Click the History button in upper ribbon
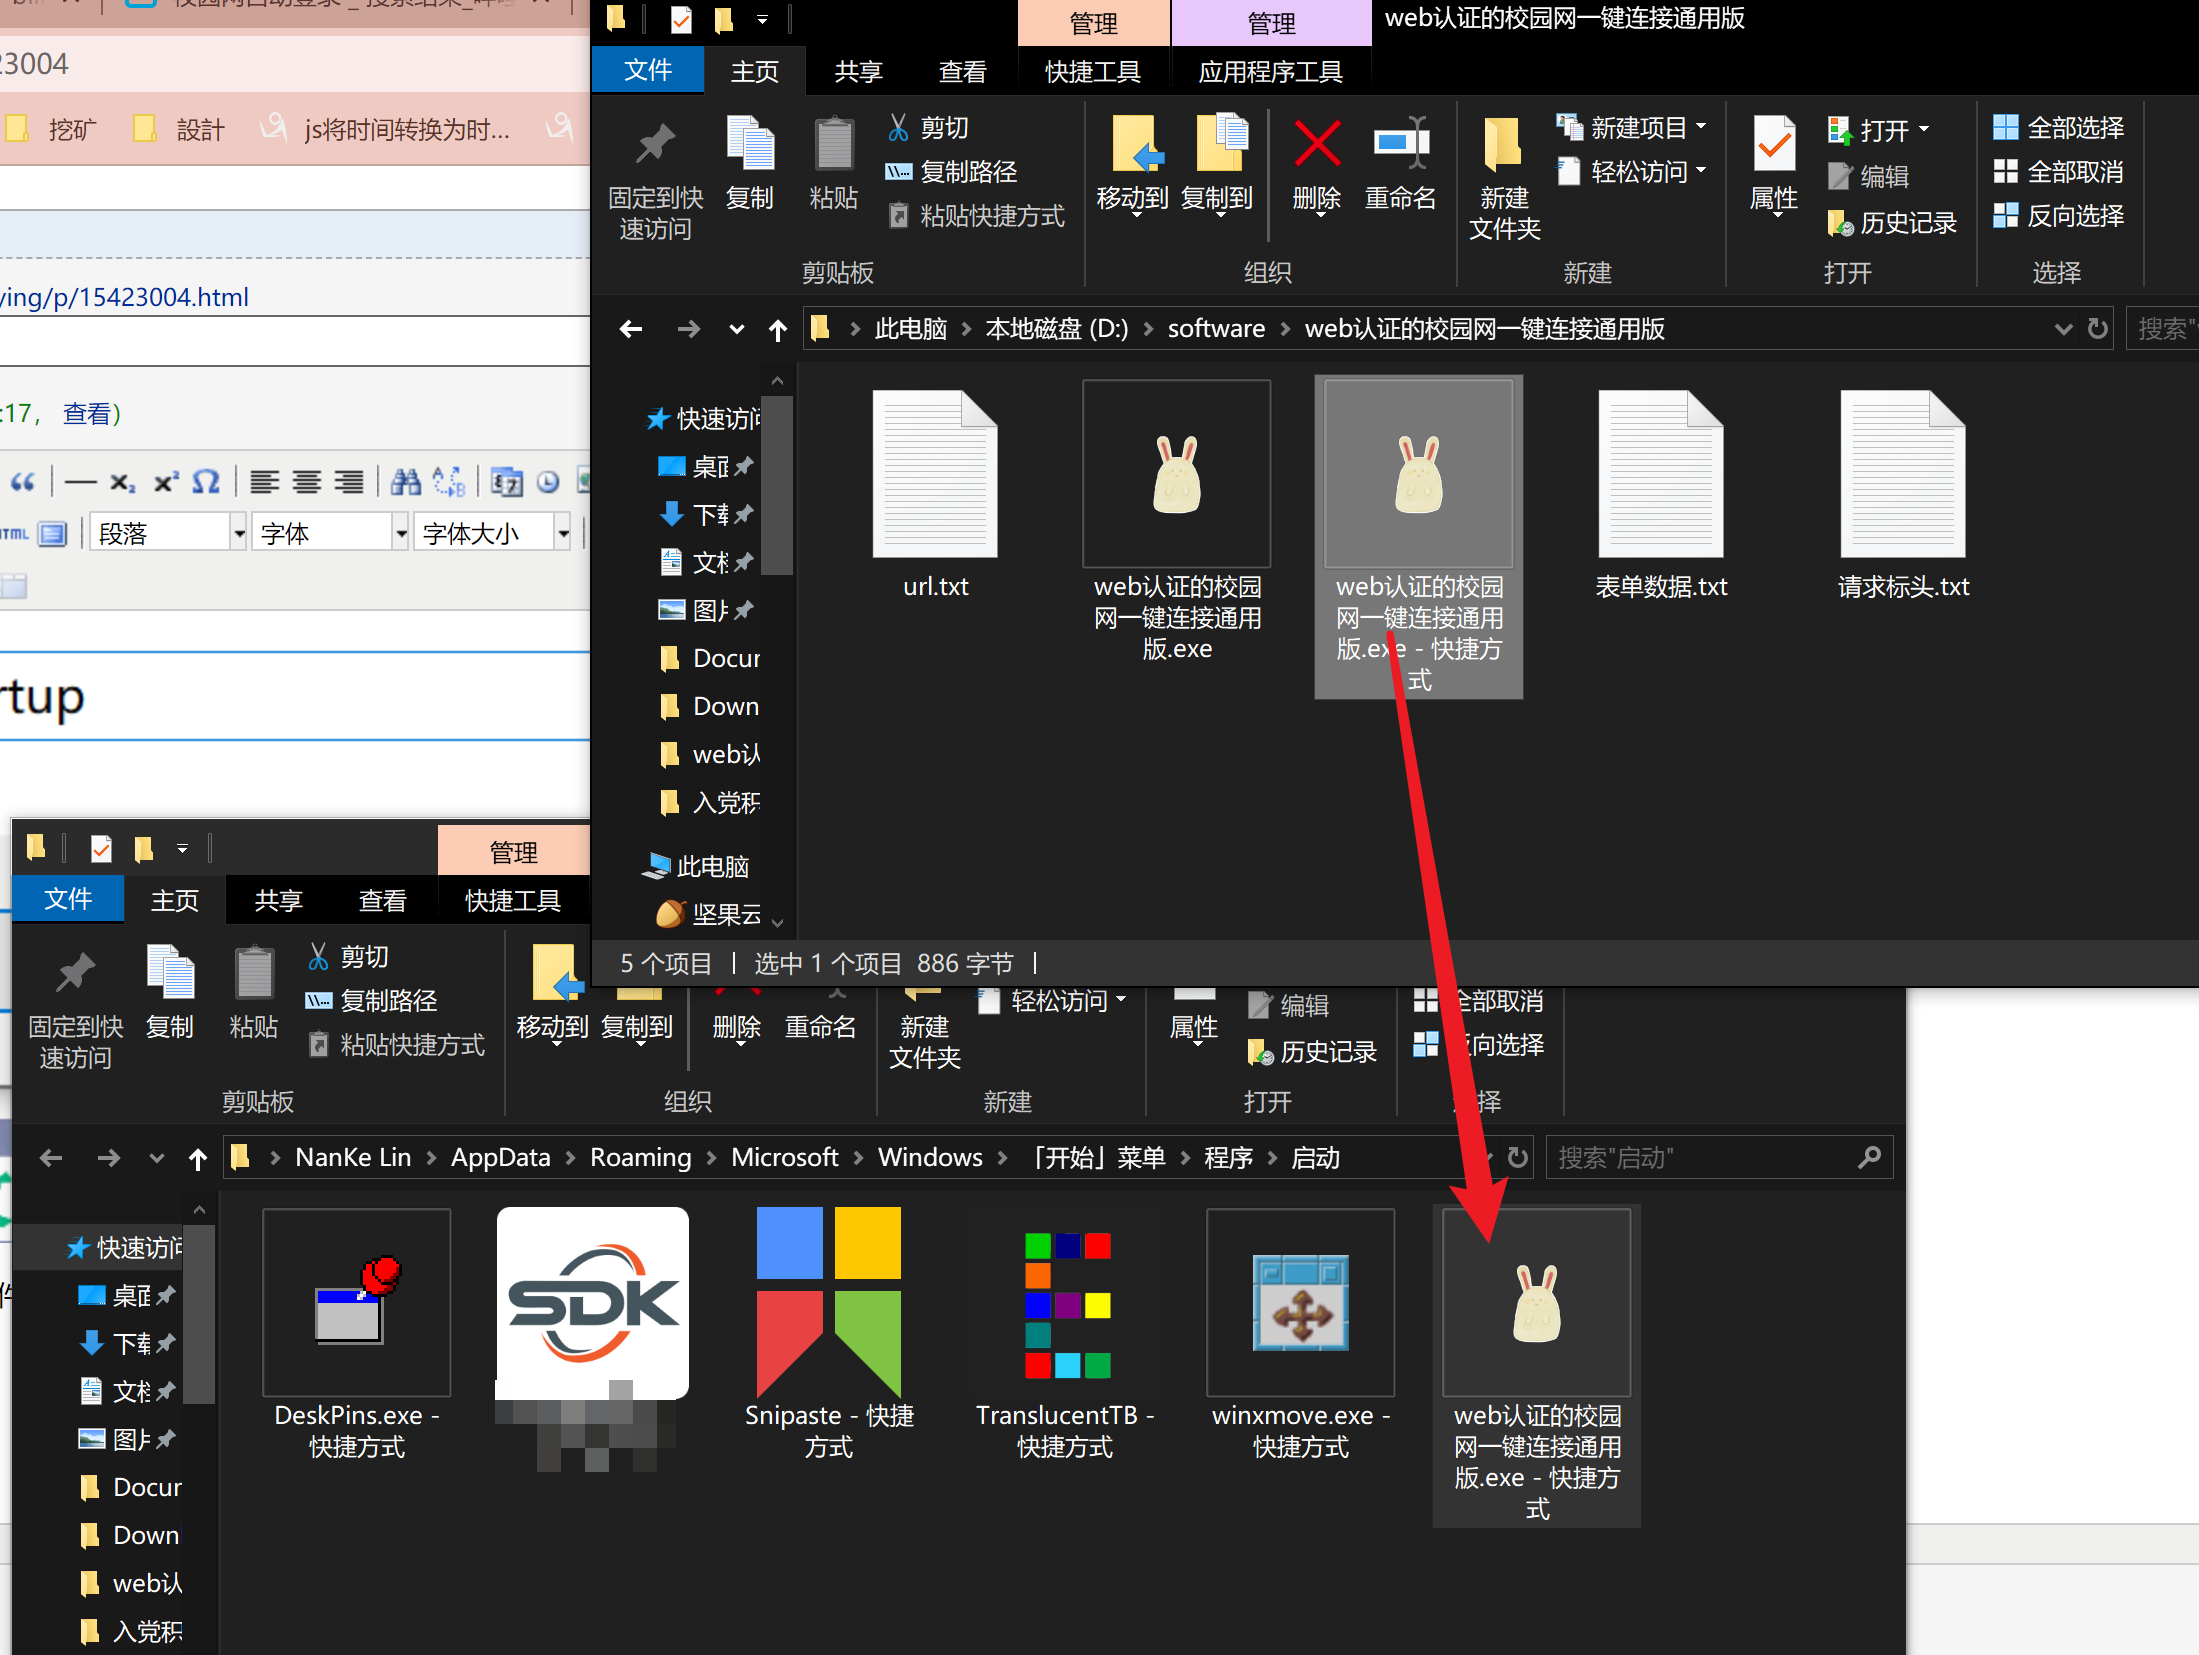This screenshot has height=1655, width=2199. coord(1892,223)
